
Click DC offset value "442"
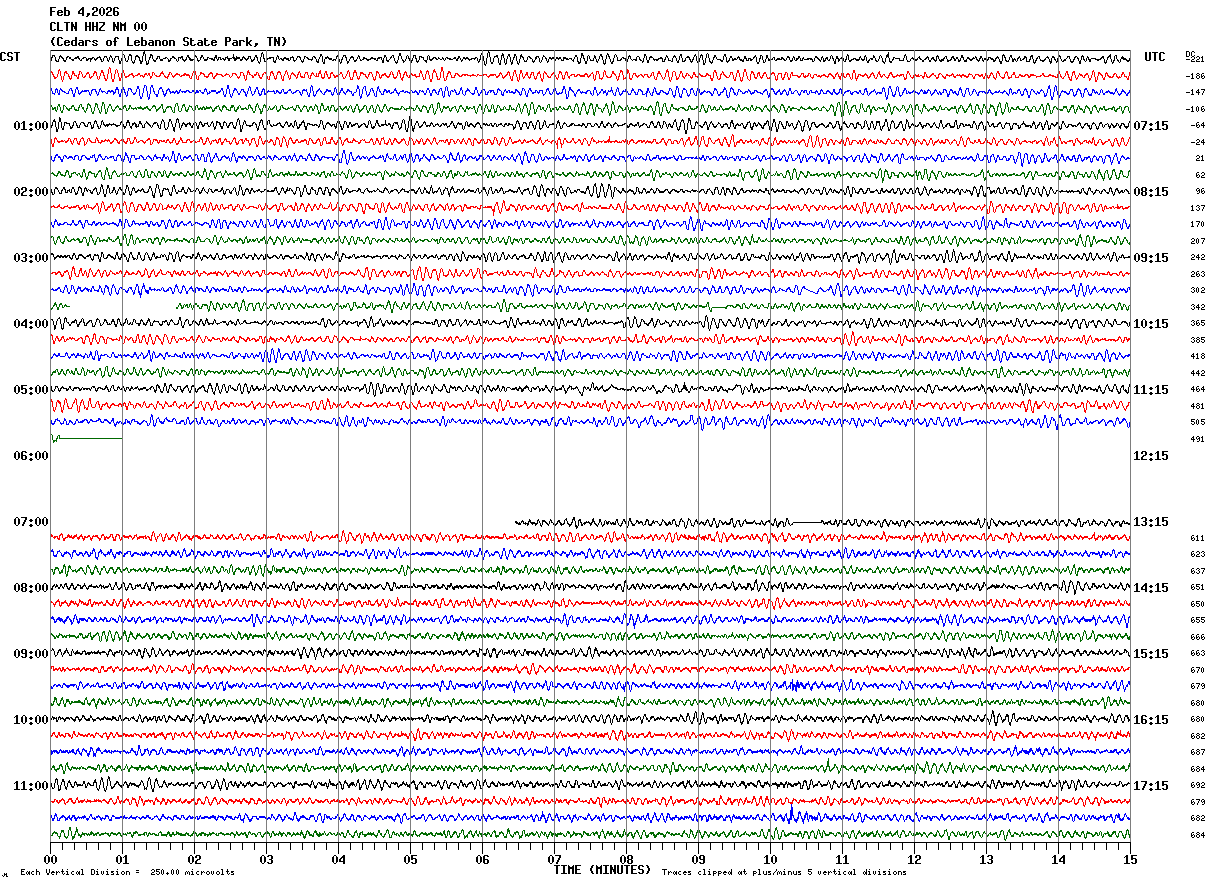1198,373
